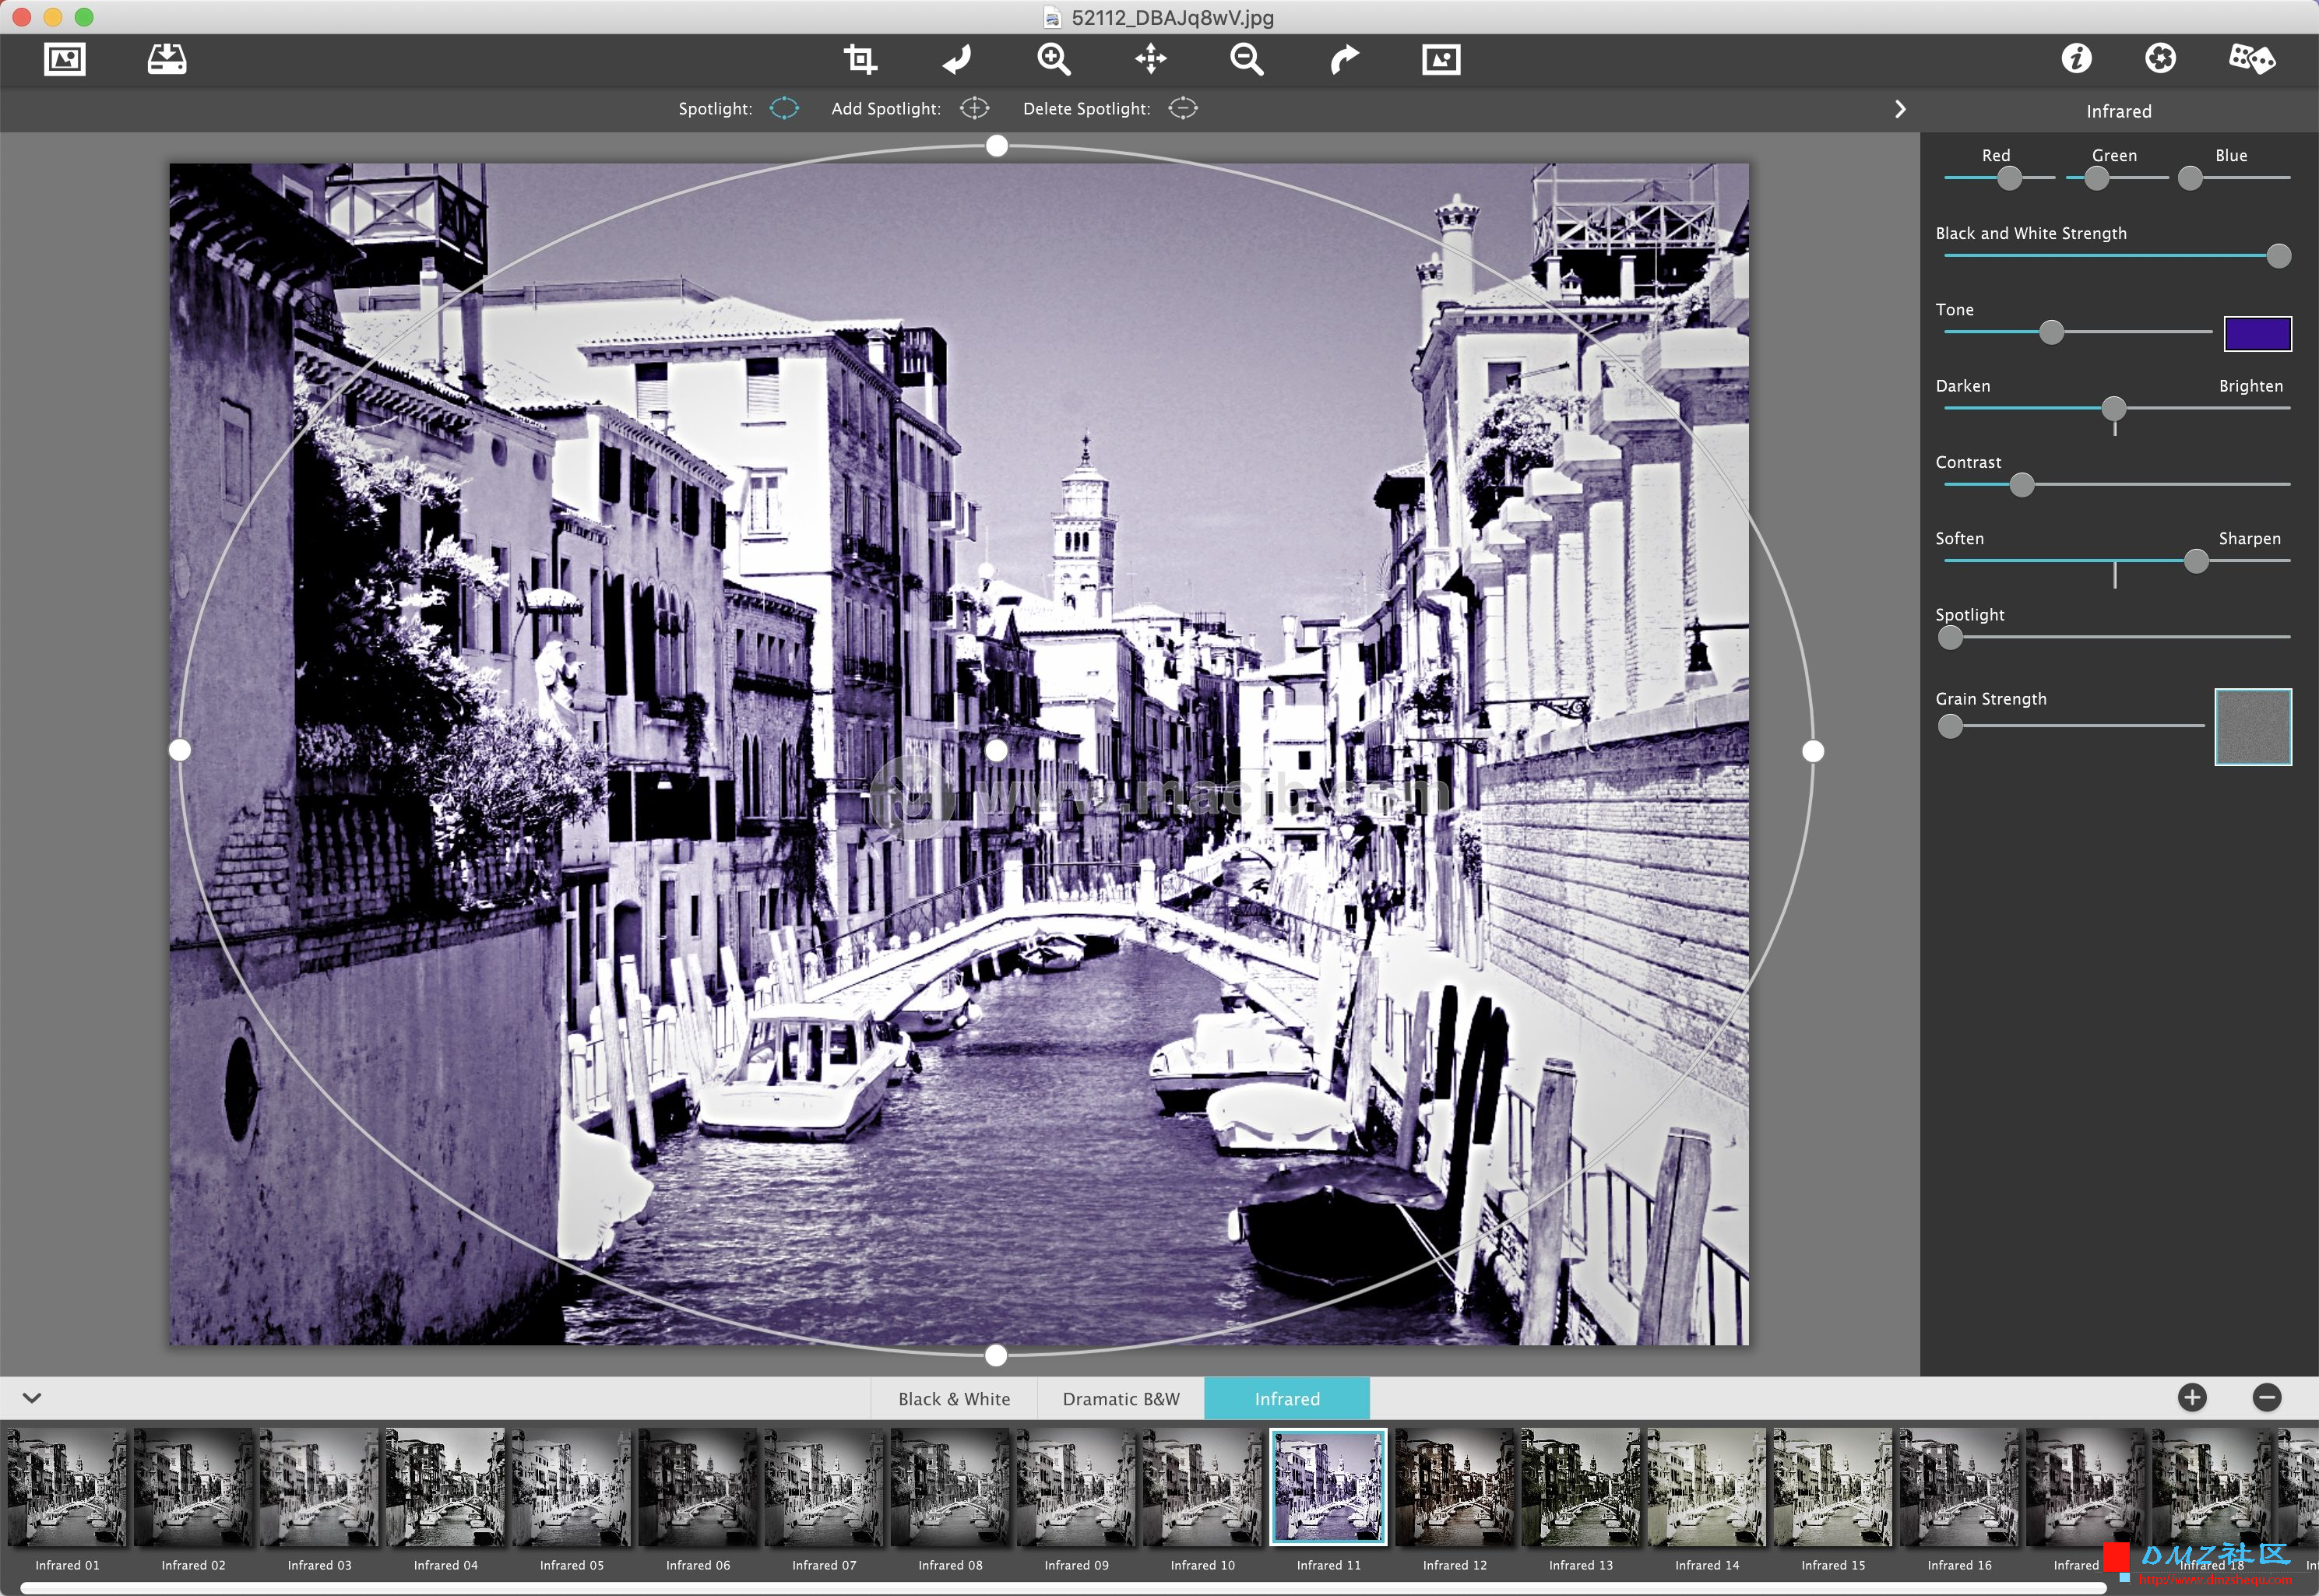This screenshot has height=1596, width=2319.
Task: Select the Move pan tool
Action: [1150, 59]
